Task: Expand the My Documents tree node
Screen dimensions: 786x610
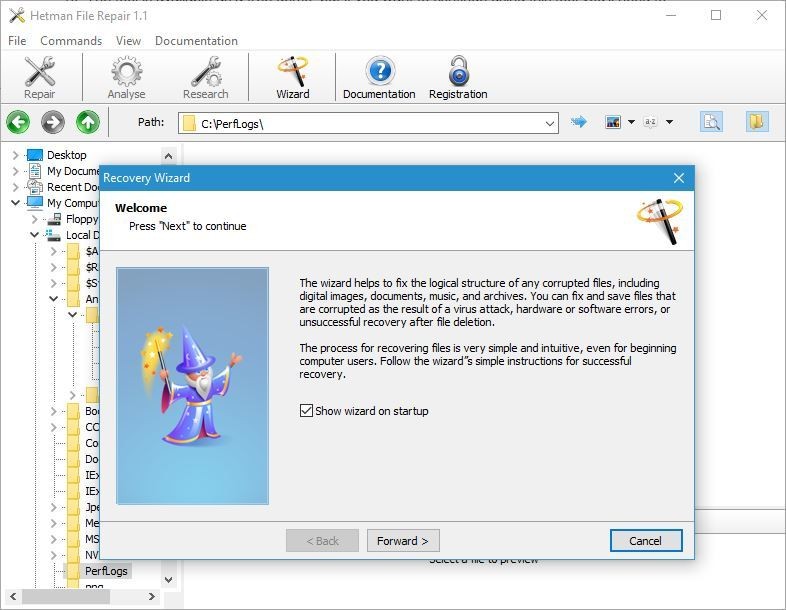Action: pyautogui.click(x=16, y=171)
